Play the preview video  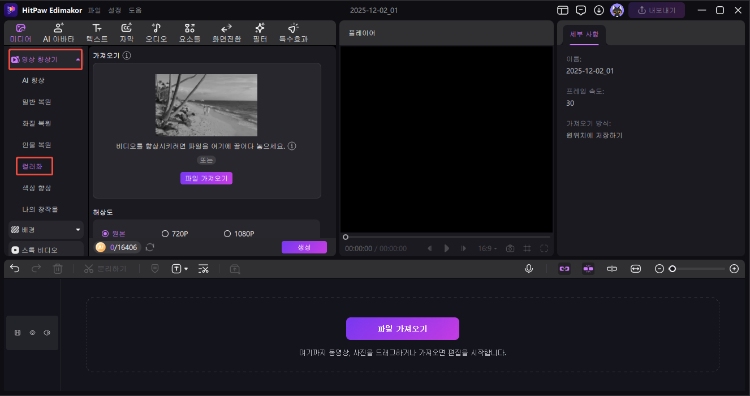(446, 248)
